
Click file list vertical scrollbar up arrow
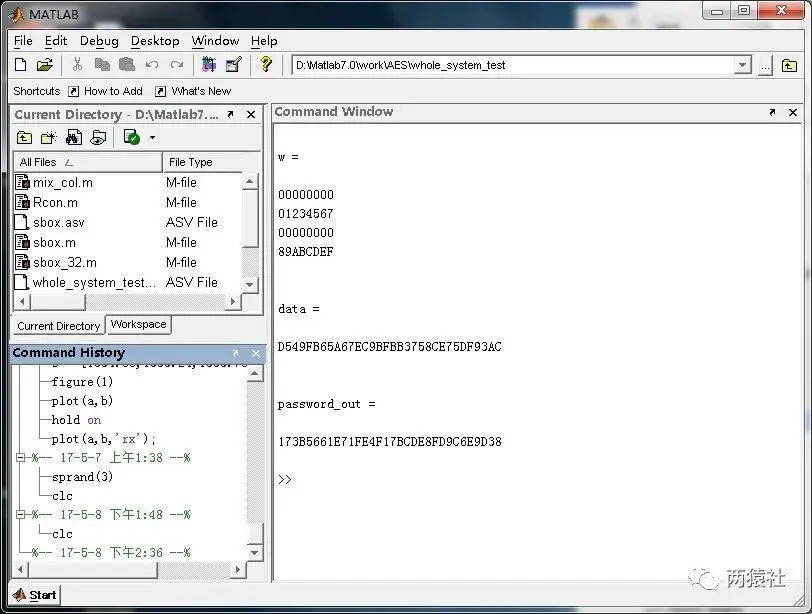(250, 182)
